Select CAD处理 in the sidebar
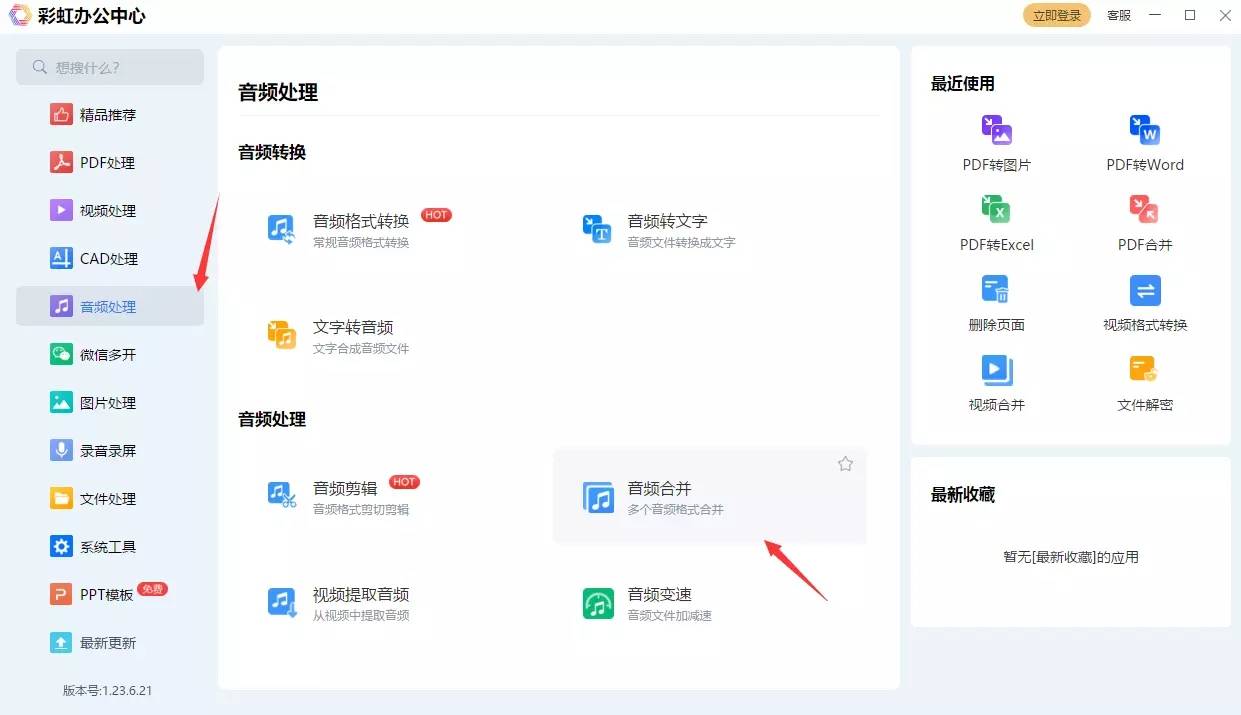Image resolution: width=1241 pixels, height=715 pixels. (110, 258)
